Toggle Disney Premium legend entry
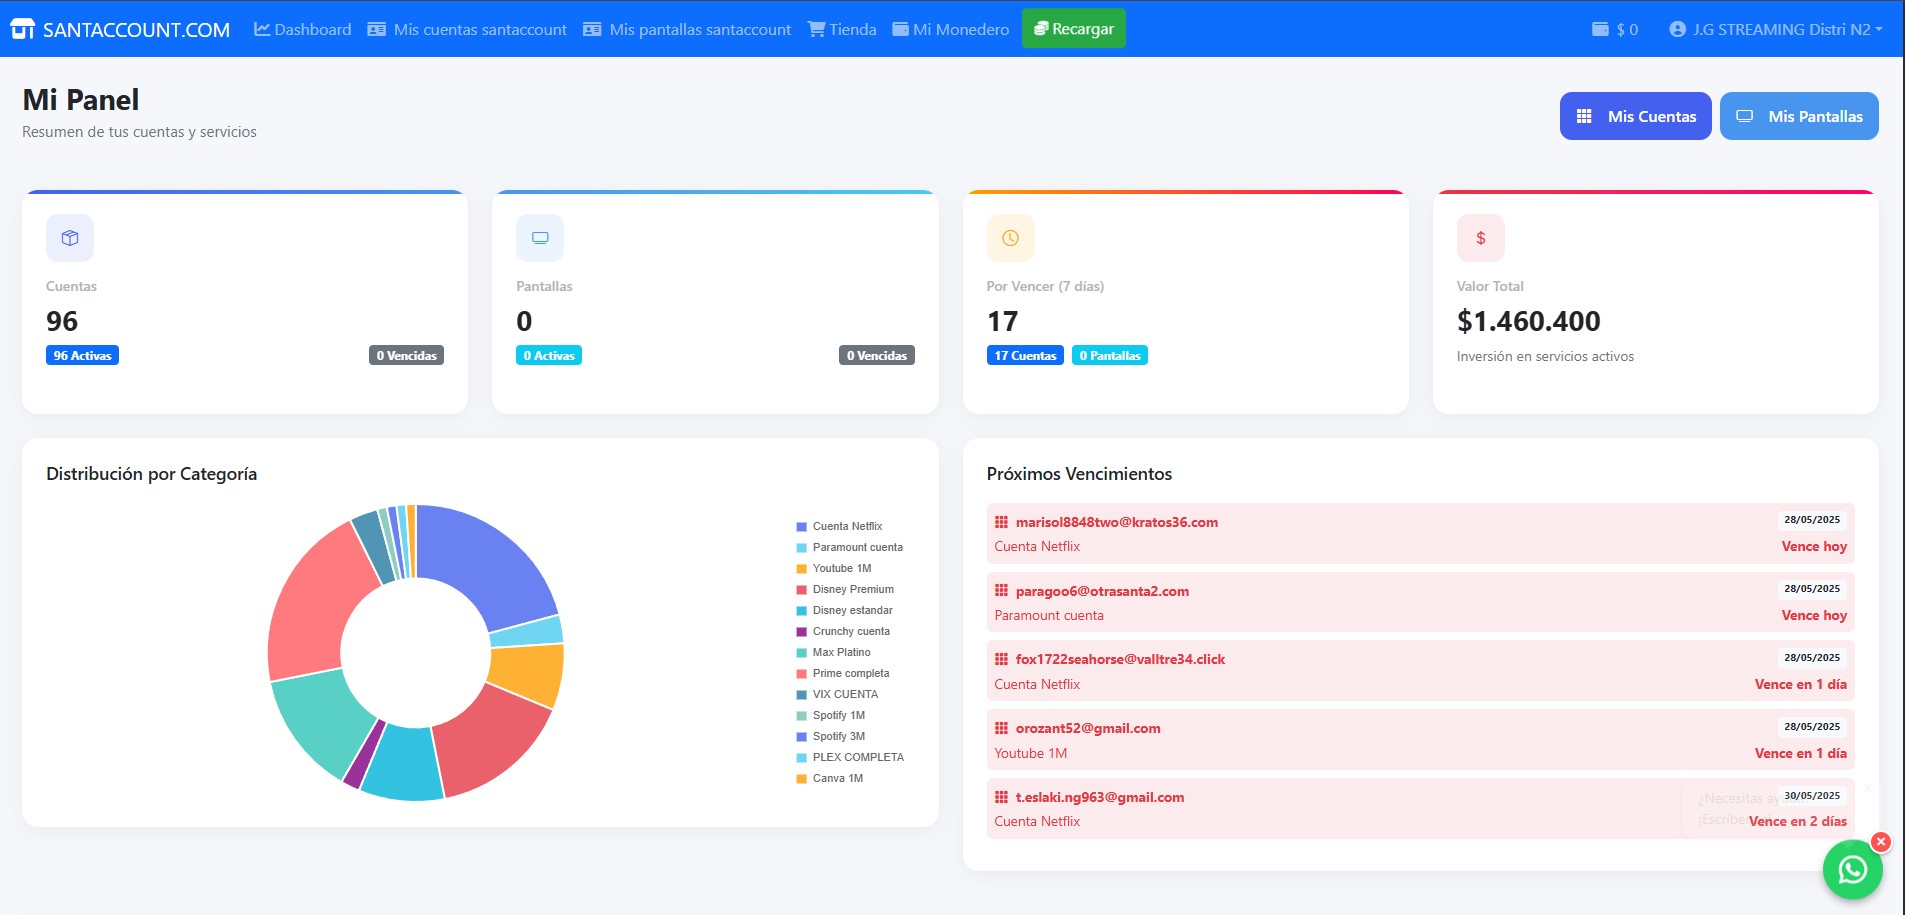This screenshot has width=1905, height=915. click(852, 589)
